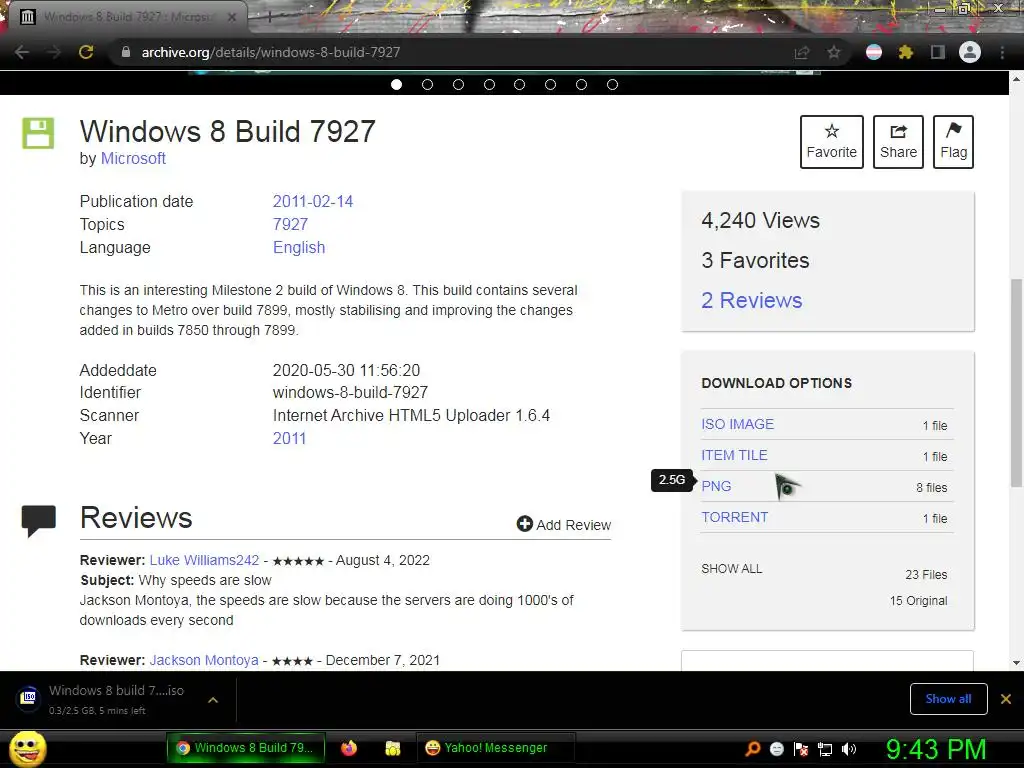
Task: Go back using the browser back arrow
Action: point(22,52)
